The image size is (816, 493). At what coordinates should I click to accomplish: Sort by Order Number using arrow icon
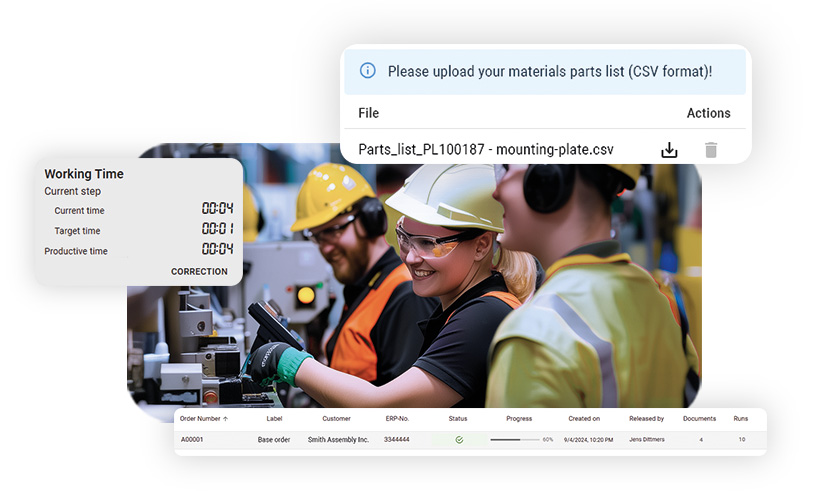tap(225, 419)
